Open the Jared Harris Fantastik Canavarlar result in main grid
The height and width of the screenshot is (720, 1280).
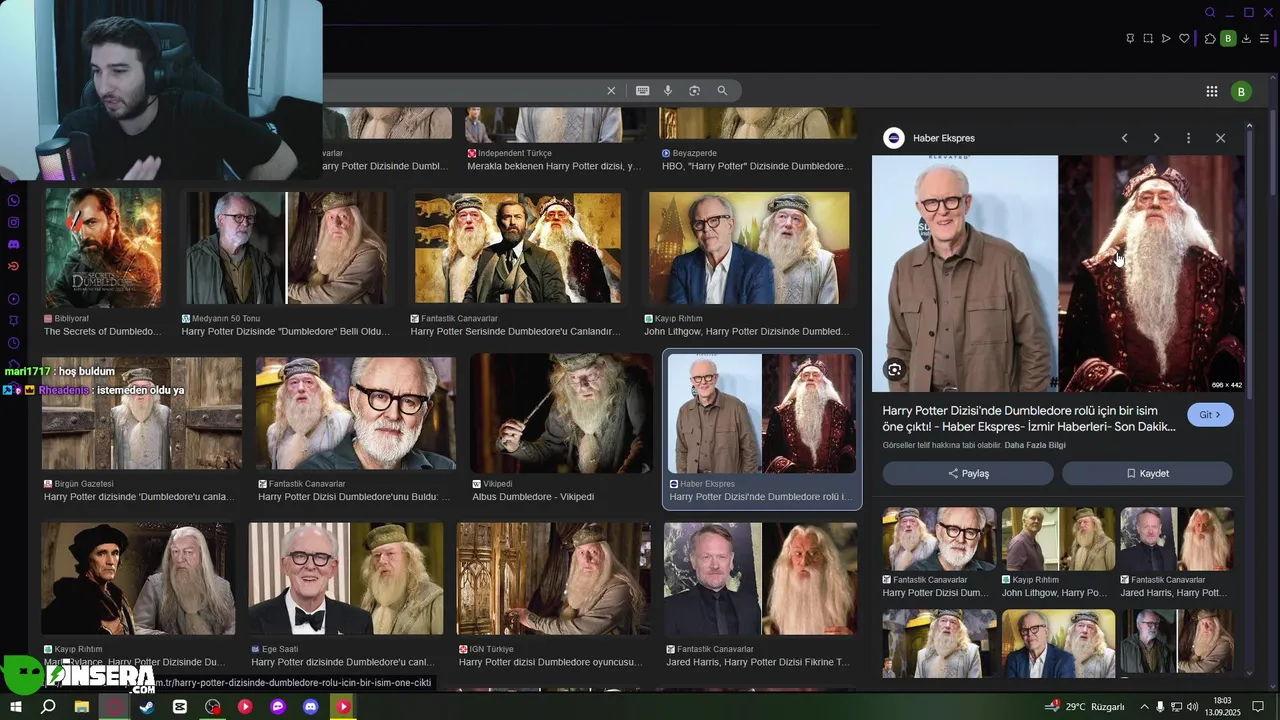coord(760,578)
